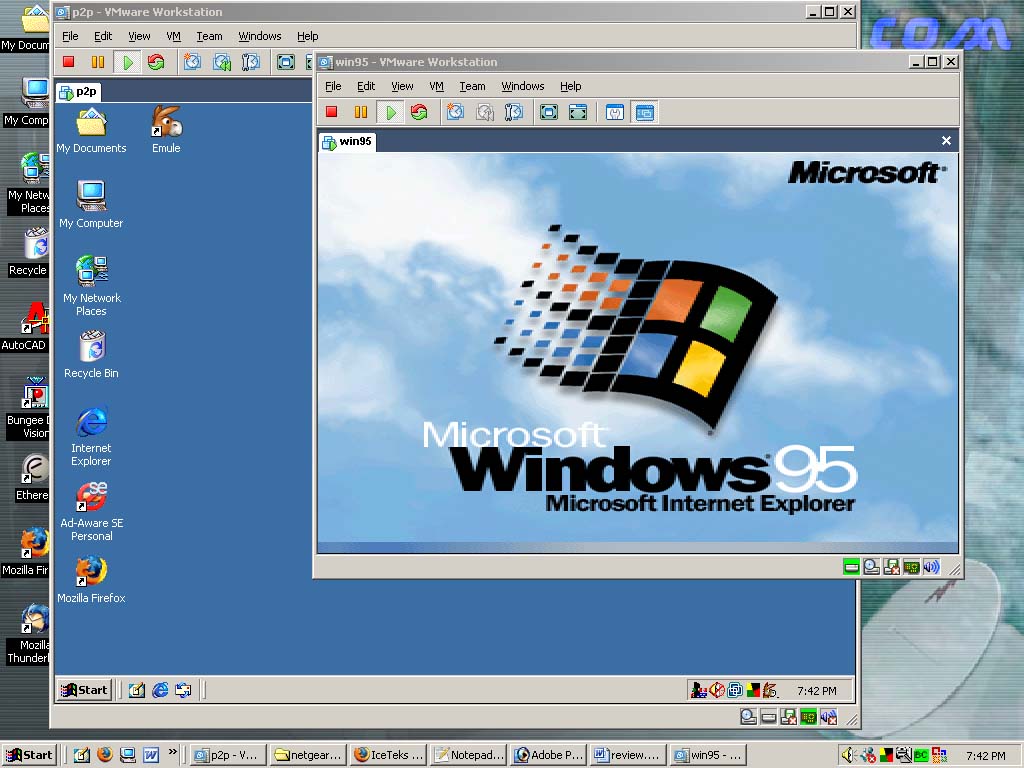This screenshot has height=768, width=1024.
Task: Switch to the Notepad taskbar button
Action: click(x=469, y=755)
